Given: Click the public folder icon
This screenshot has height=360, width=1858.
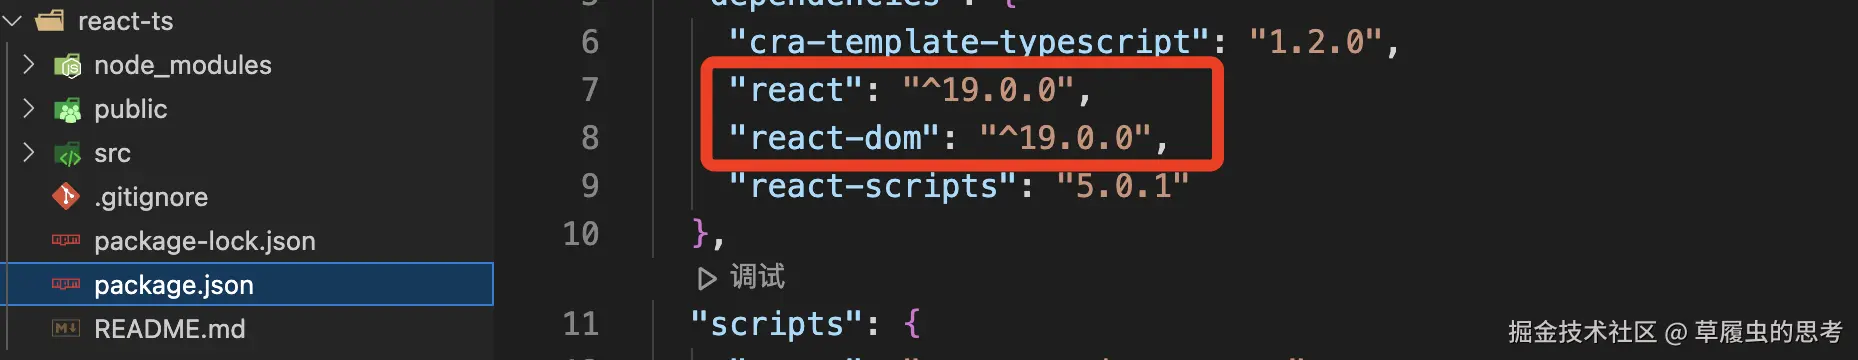Looking at the screenshot, I should (x=67, y=110).
